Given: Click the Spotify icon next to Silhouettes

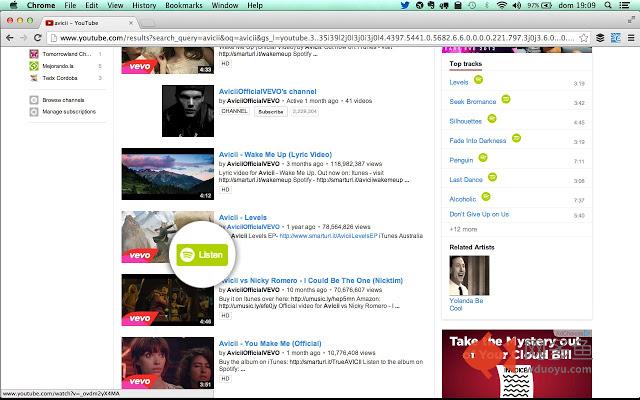Looking at the screenshot, I should pyautogui.click(x=492, y=118).
